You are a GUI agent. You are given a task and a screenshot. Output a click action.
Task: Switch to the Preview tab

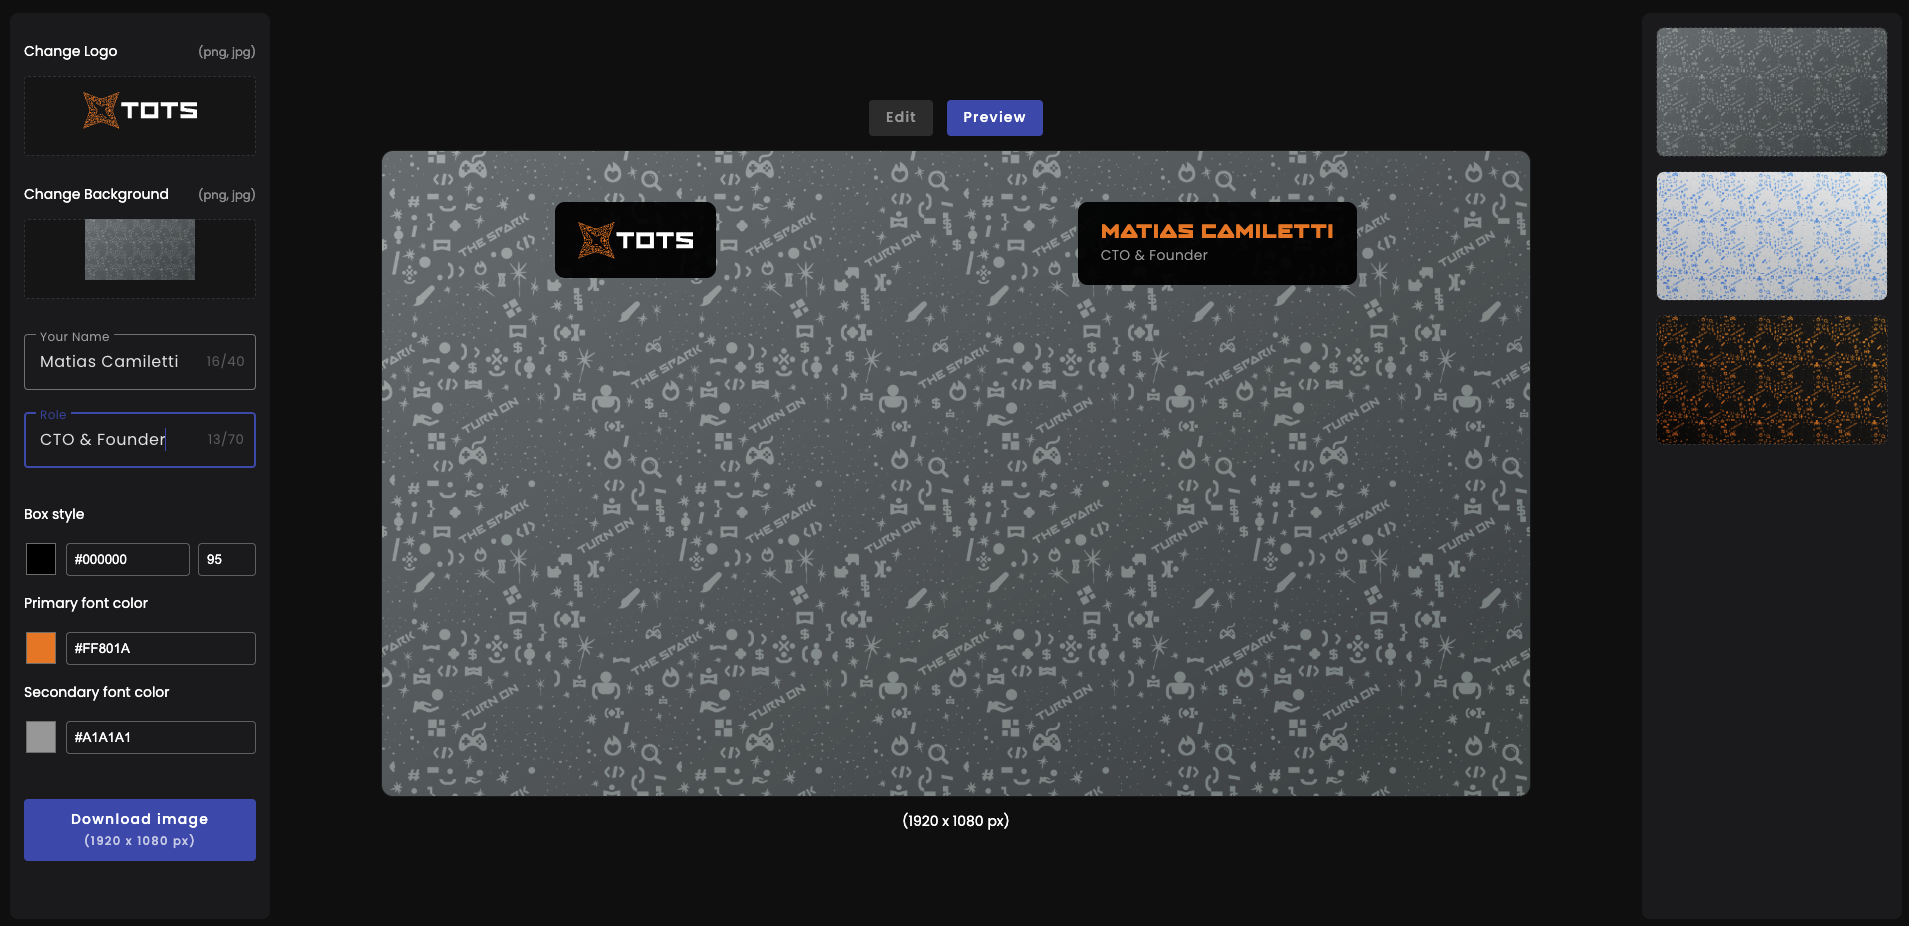(x=994, y=118)
